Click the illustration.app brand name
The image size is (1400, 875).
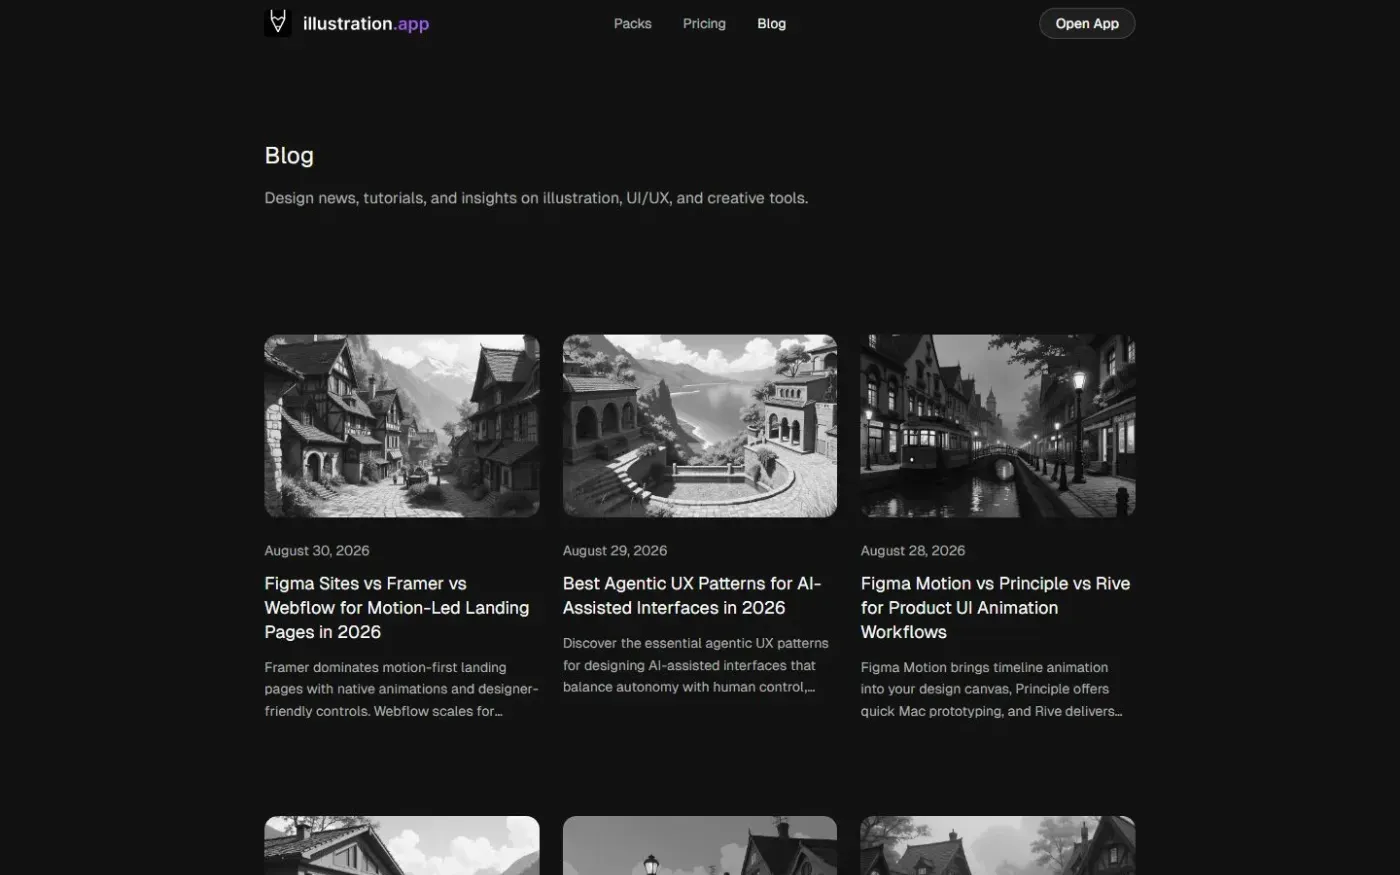pos(366,23)
